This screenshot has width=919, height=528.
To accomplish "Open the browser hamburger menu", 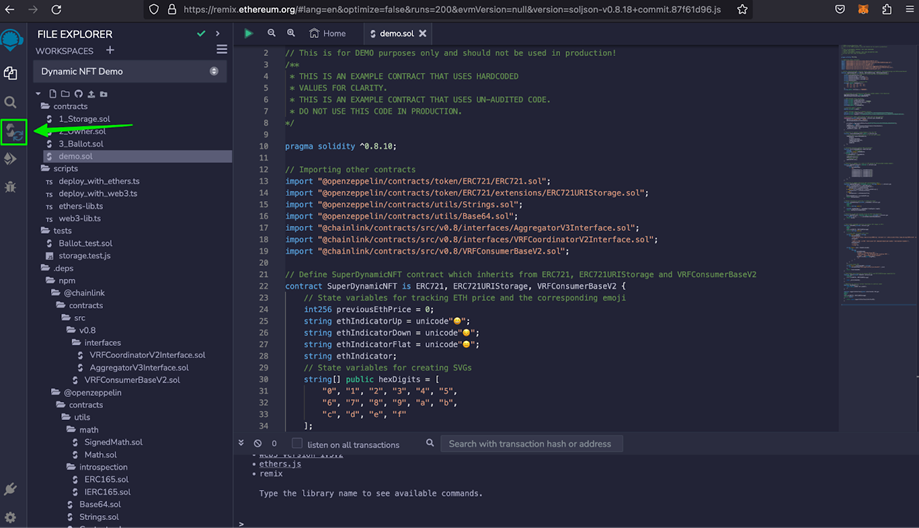I will click(910, 9).
